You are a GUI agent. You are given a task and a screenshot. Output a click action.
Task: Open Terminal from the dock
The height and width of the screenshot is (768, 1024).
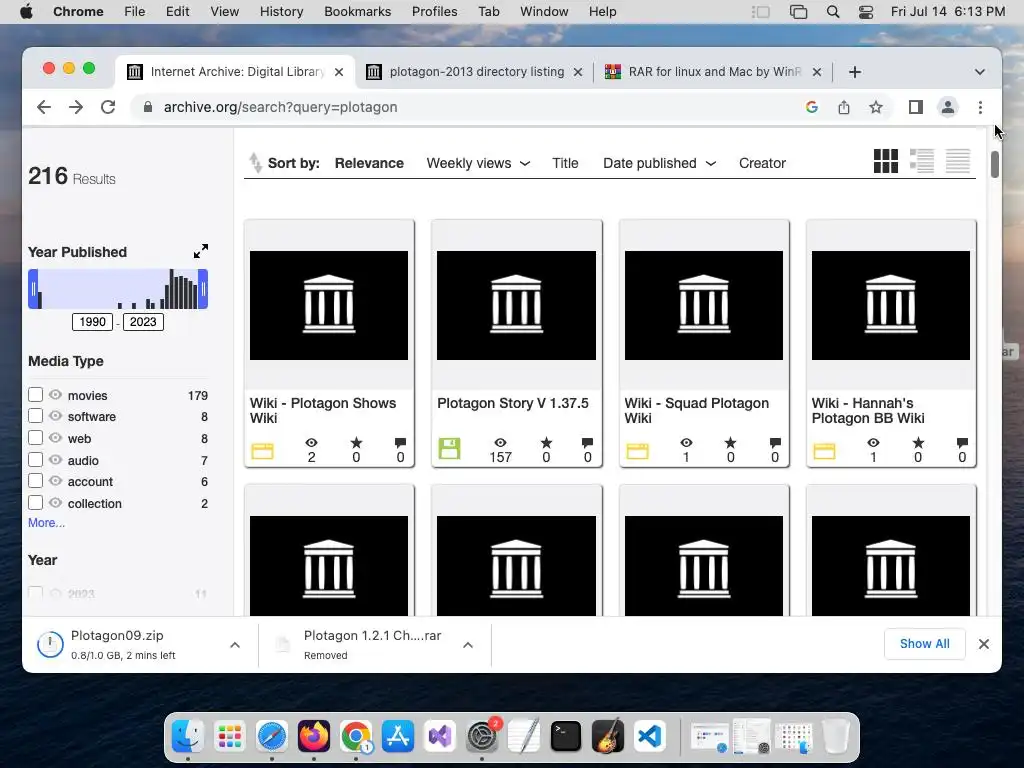coord(566,737)
